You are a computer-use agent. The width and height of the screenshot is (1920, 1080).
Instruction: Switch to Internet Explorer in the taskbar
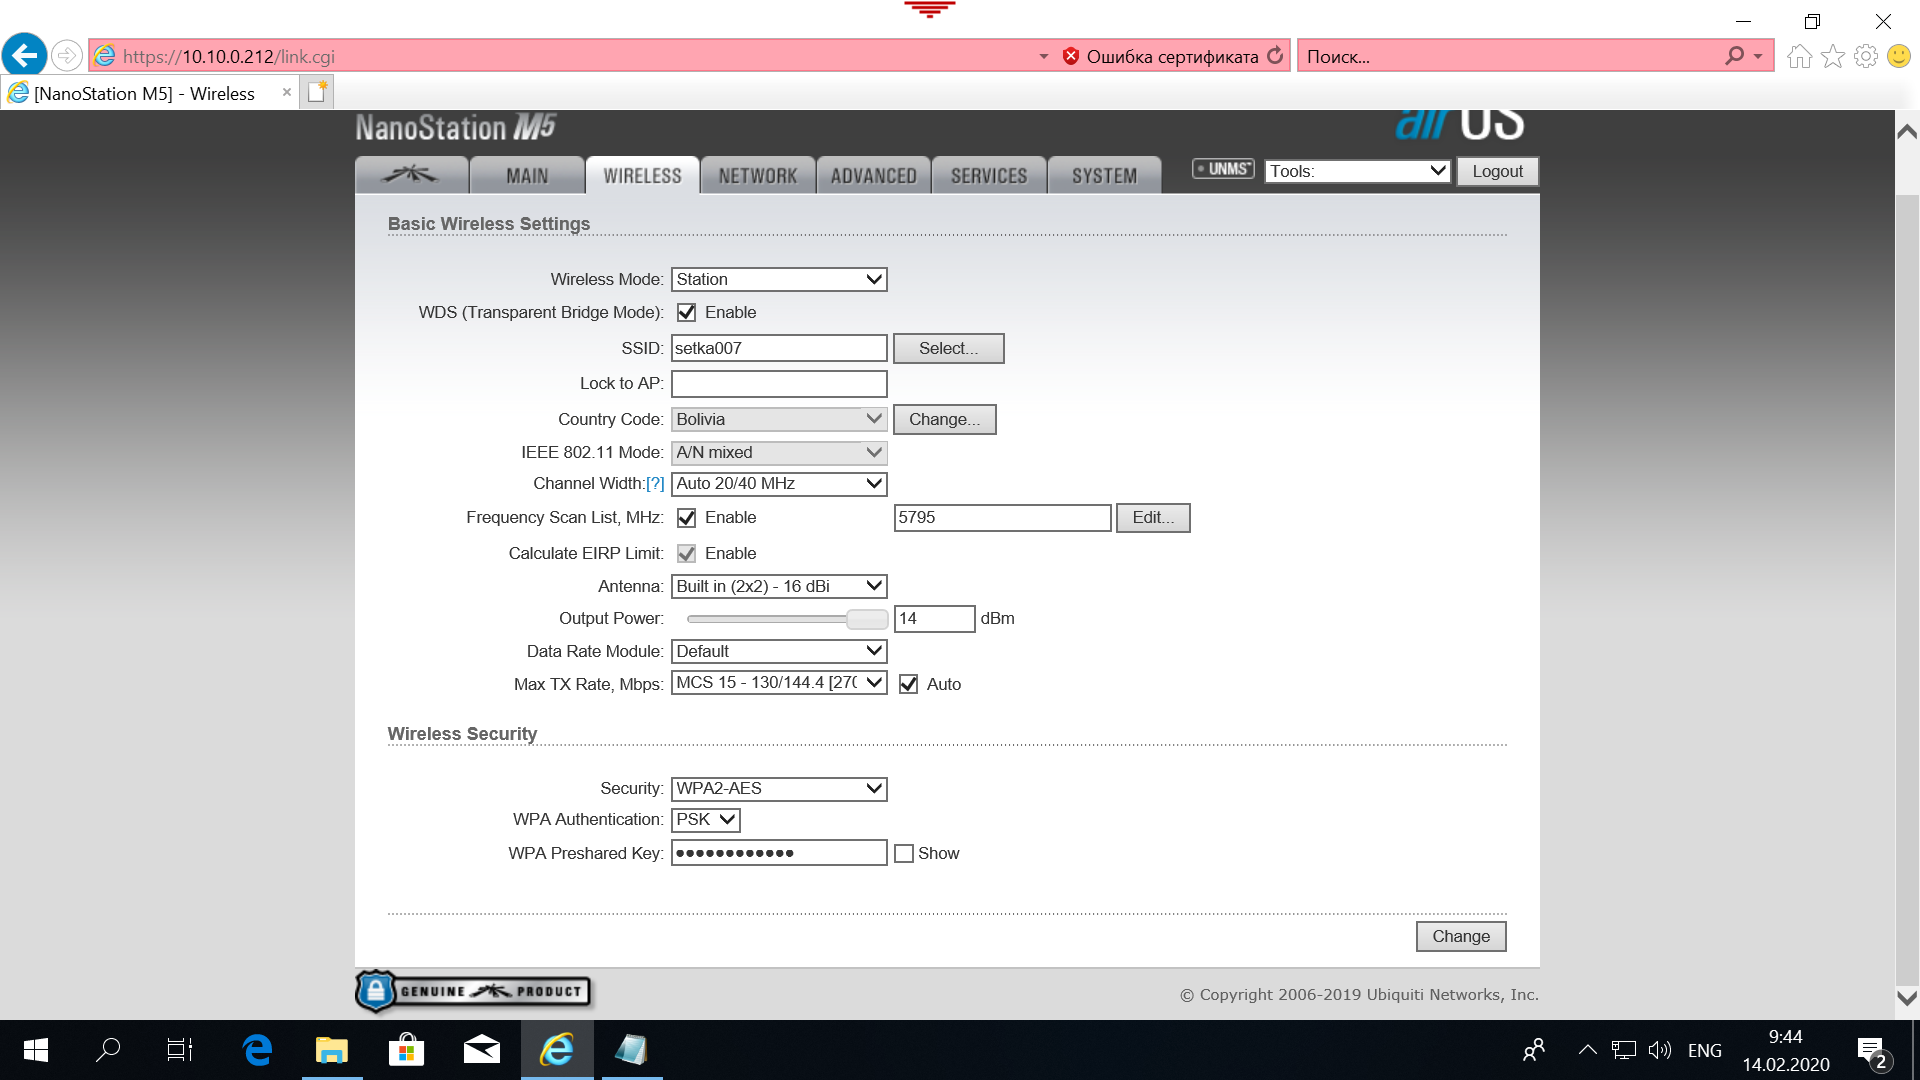pos(557,1050)
